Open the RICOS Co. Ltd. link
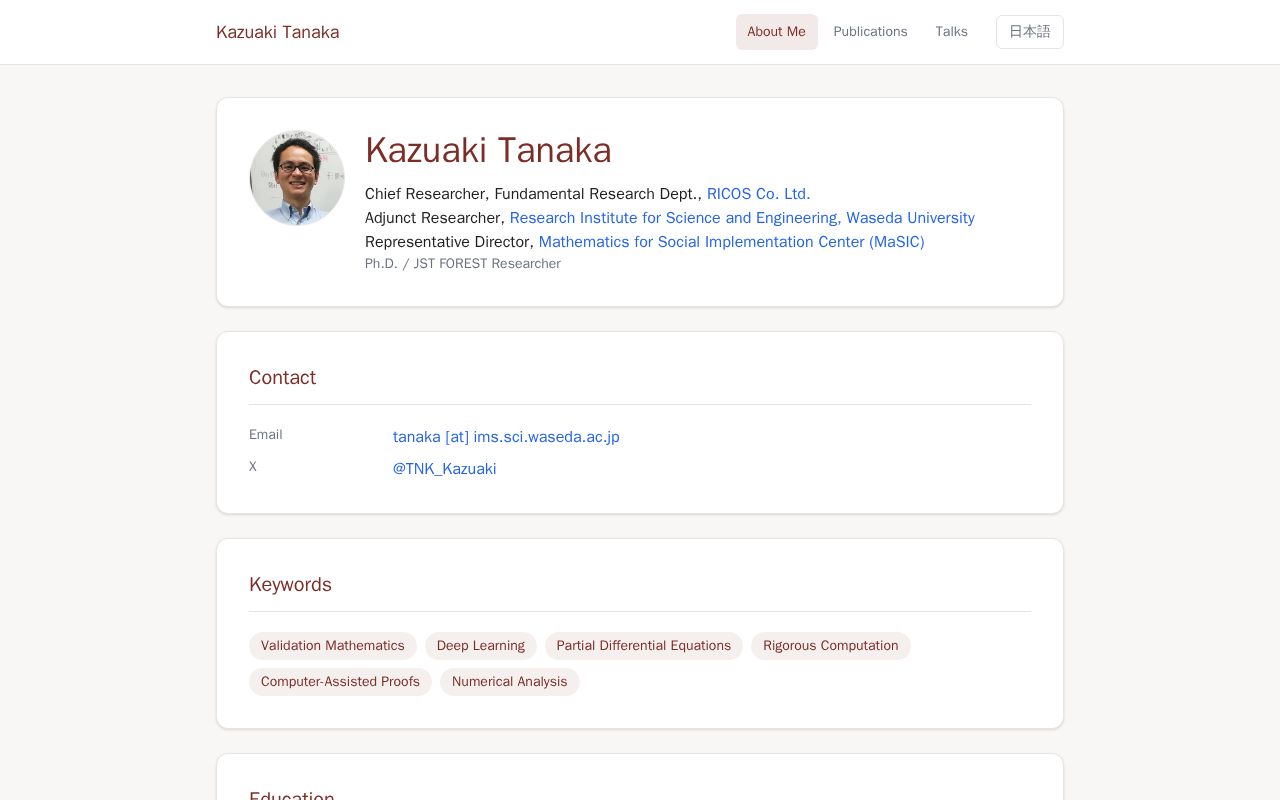 pos(758,194)
